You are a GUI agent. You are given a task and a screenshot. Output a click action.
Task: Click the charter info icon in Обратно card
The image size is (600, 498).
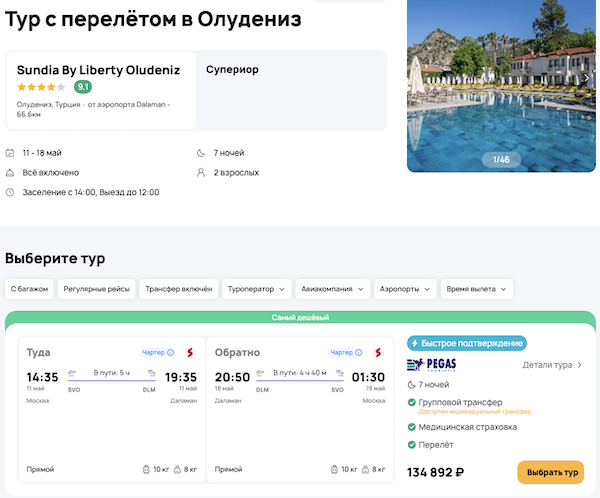[360, 352]
